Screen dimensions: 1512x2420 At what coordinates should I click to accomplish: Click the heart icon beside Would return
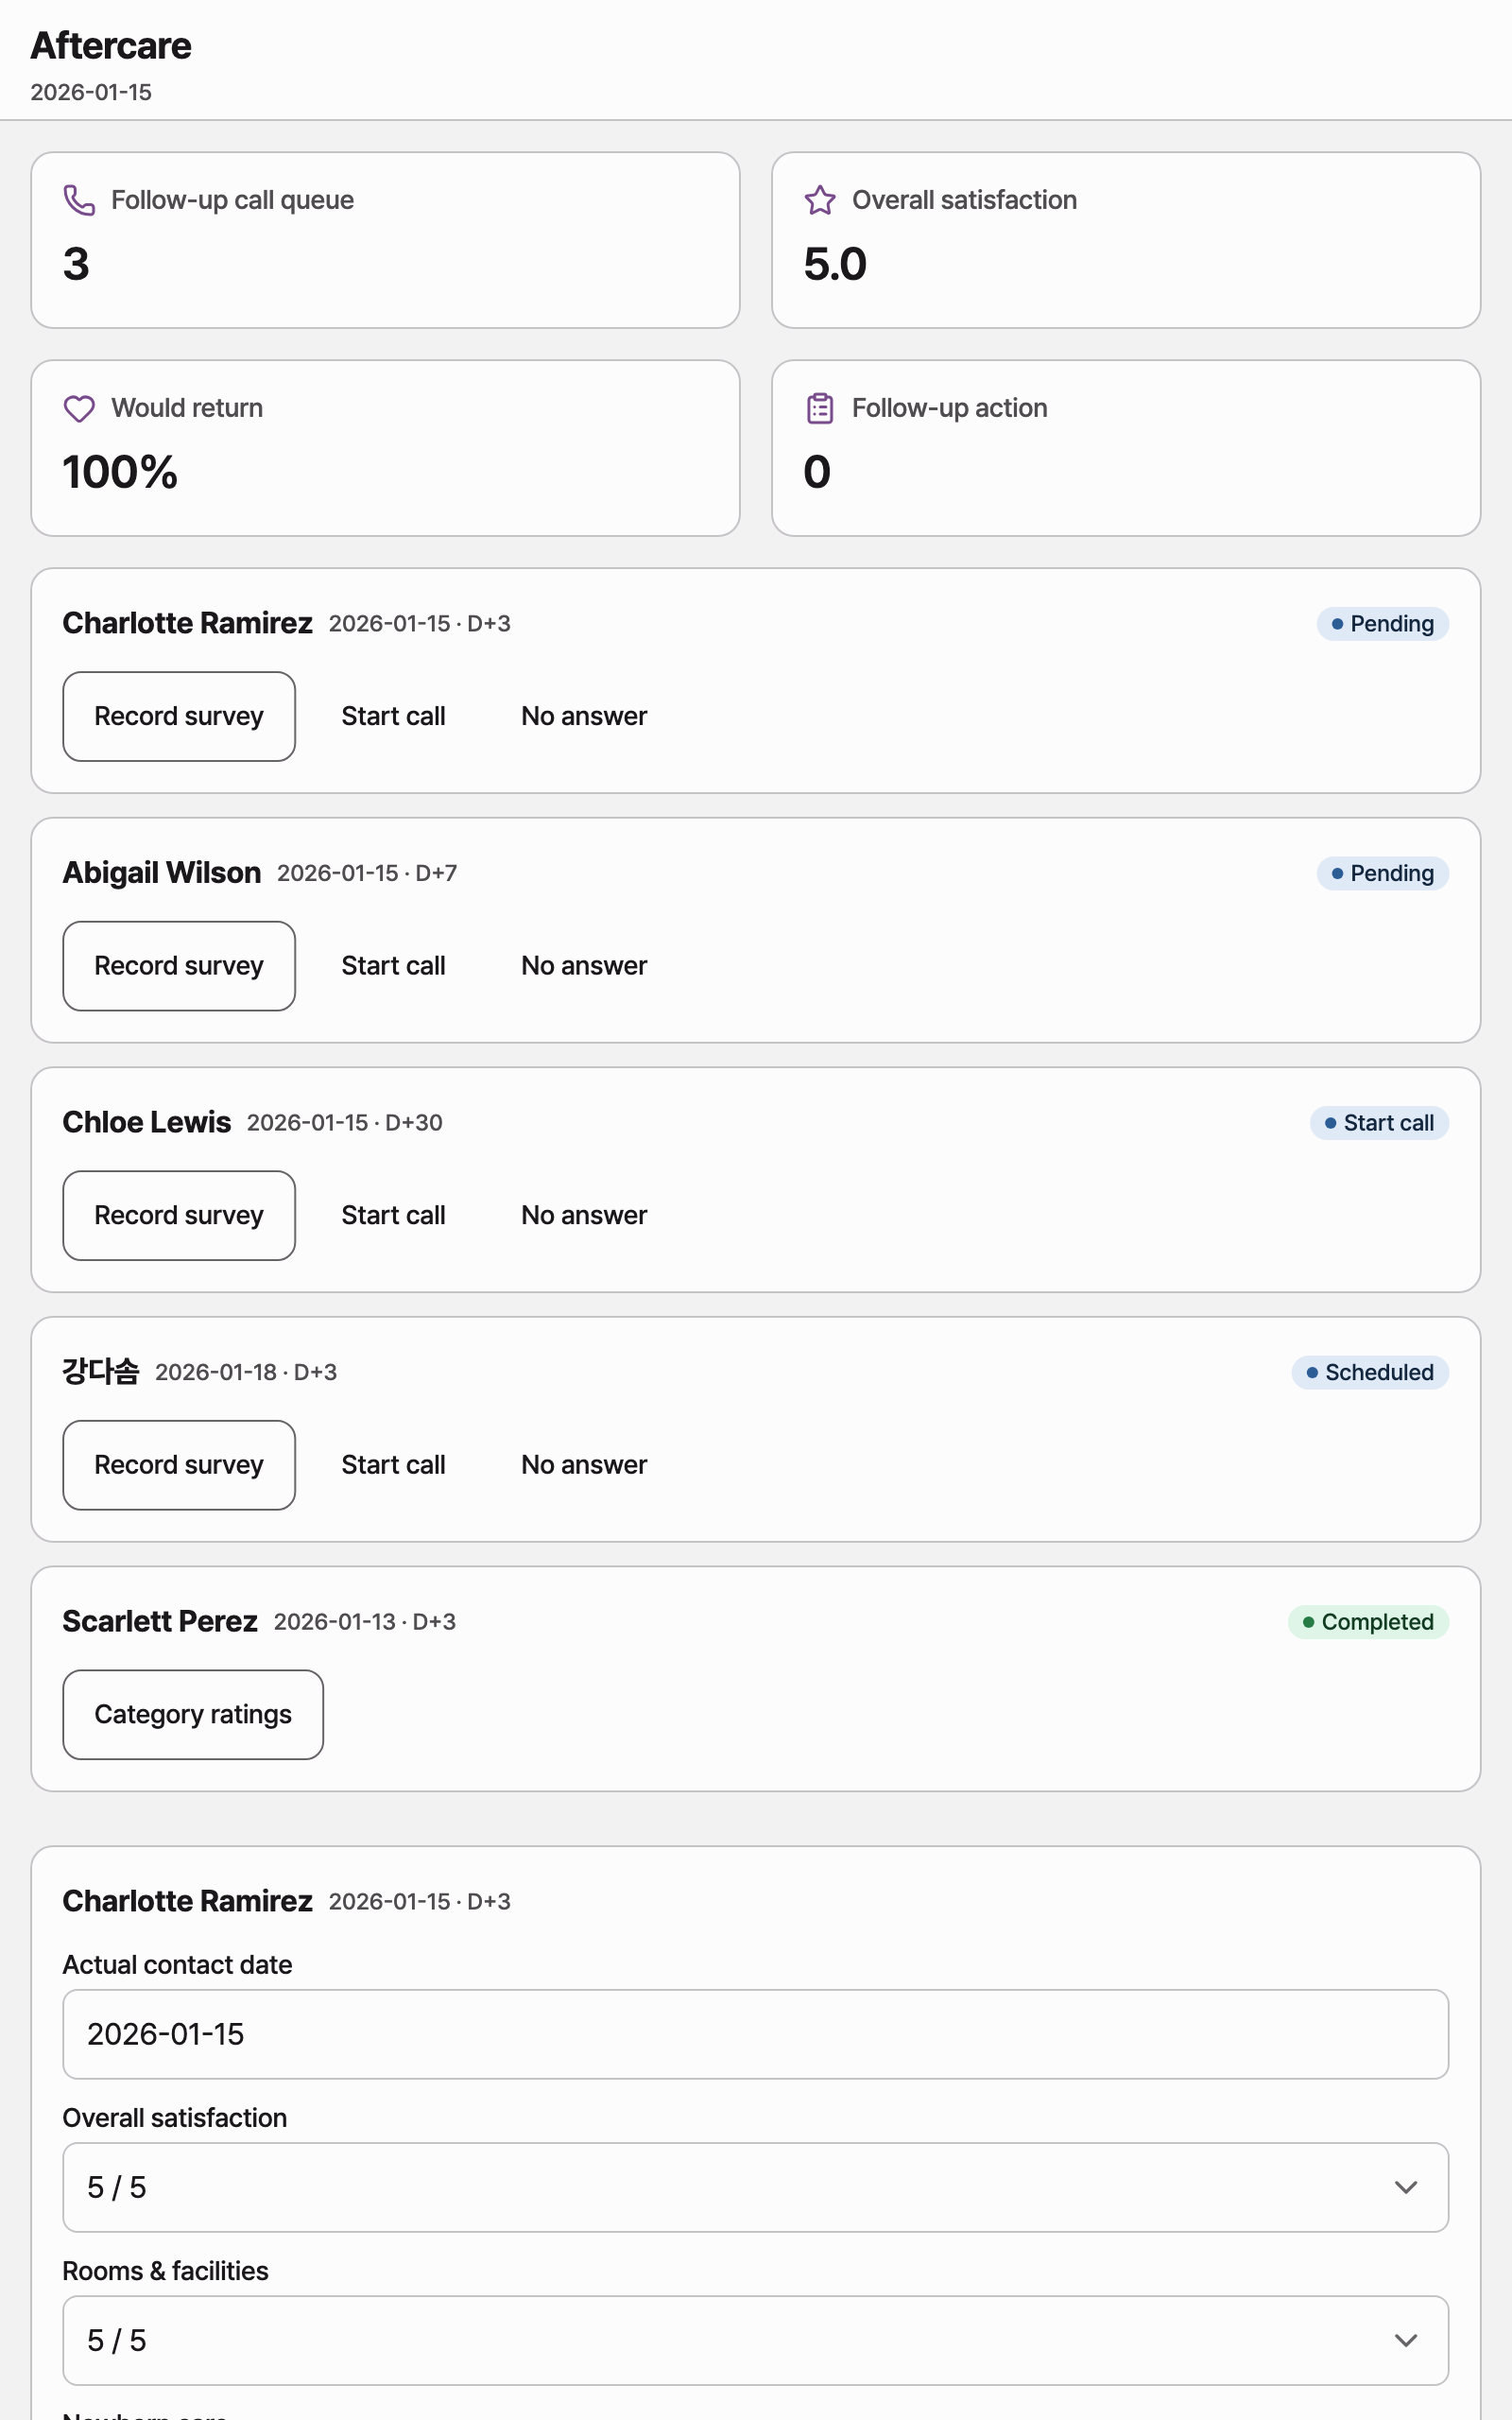click(x=79, y=408)
